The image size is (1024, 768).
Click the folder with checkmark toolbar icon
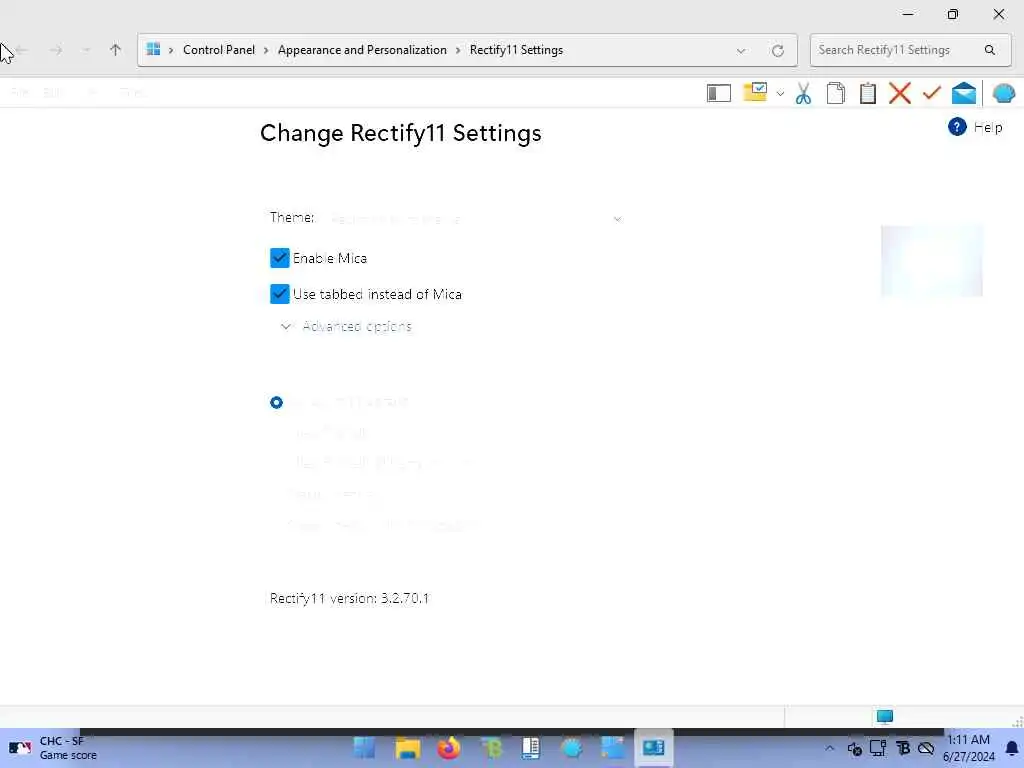755,92
